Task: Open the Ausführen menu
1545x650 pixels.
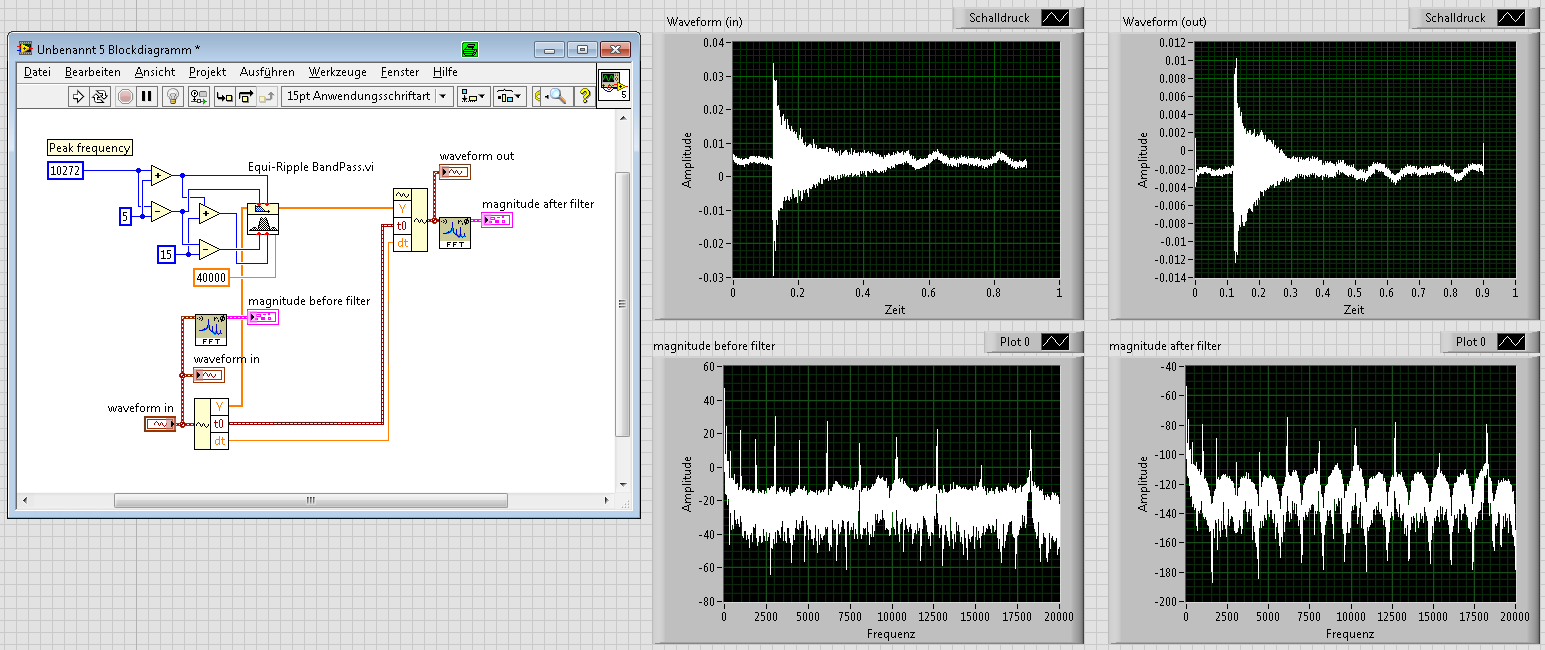Action: click(x=267, y=72)
